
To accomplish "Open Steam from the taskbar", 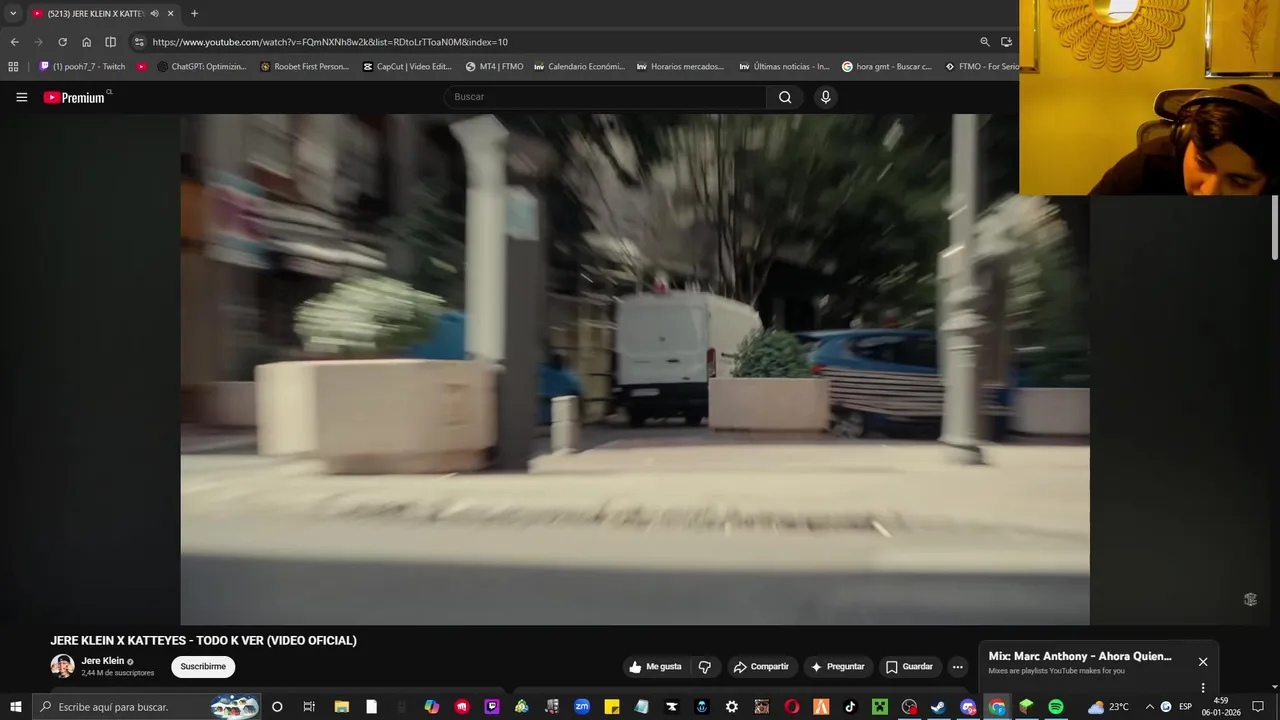I will click(938, 707).
